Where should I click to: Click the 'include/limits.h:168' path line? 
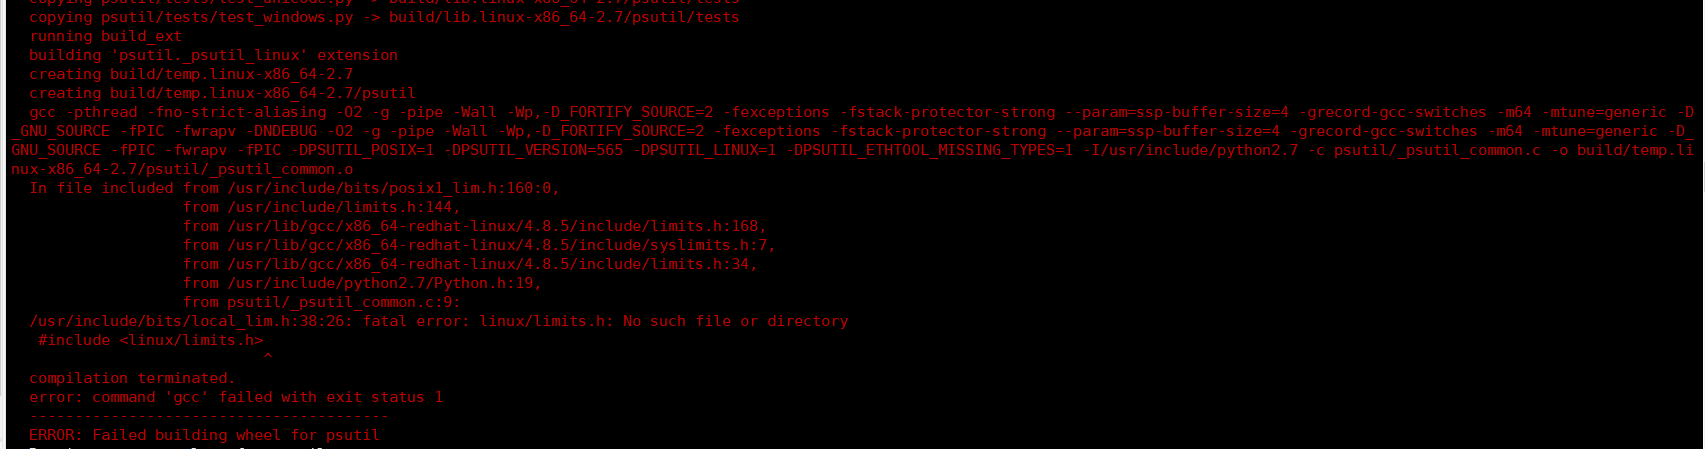click(475, 226)
